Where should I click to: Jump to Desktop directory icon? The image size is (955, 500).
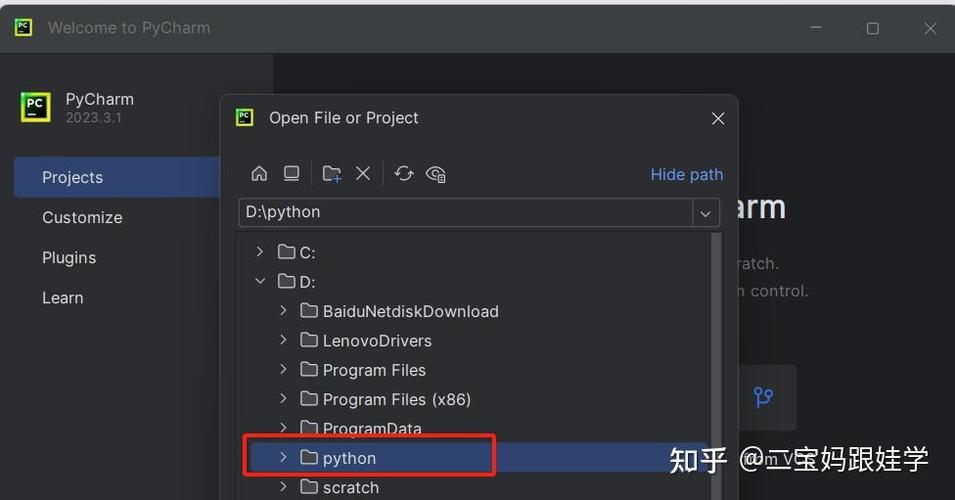coord(292,174)
